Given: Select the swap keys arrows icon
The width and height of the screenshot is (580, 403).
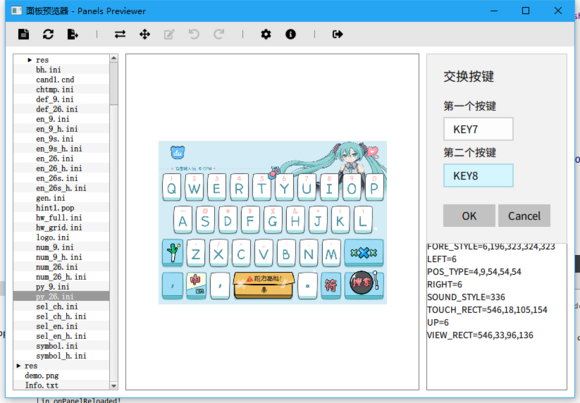Looking at the screenshot, I should click(120, 34).
